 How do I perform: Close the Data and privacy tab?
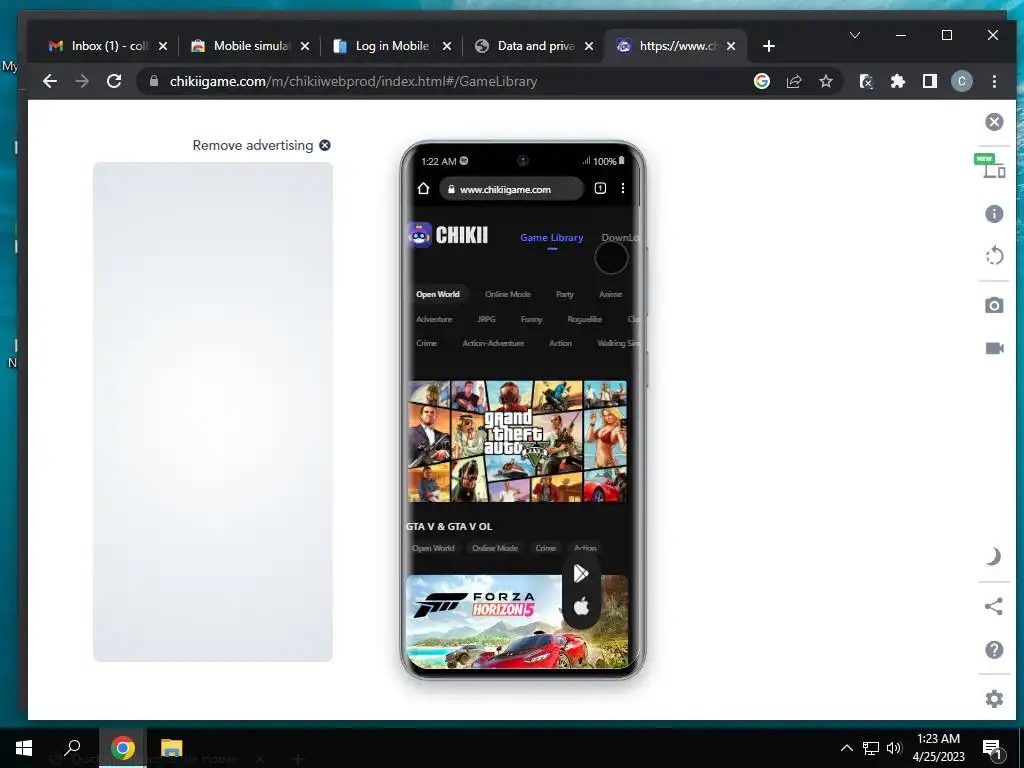pyautogui.click(x=589, y=46)
